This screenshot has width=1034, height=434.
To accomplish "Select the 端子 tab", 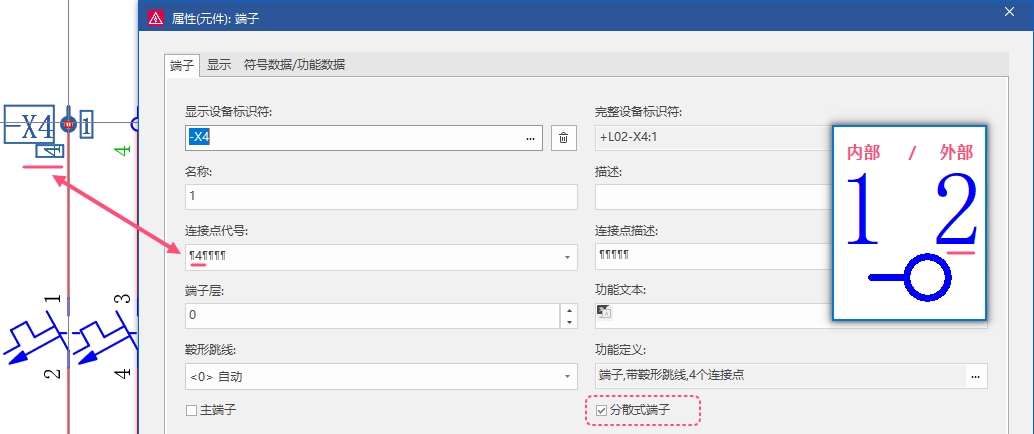I will click(x=182, y=65).
